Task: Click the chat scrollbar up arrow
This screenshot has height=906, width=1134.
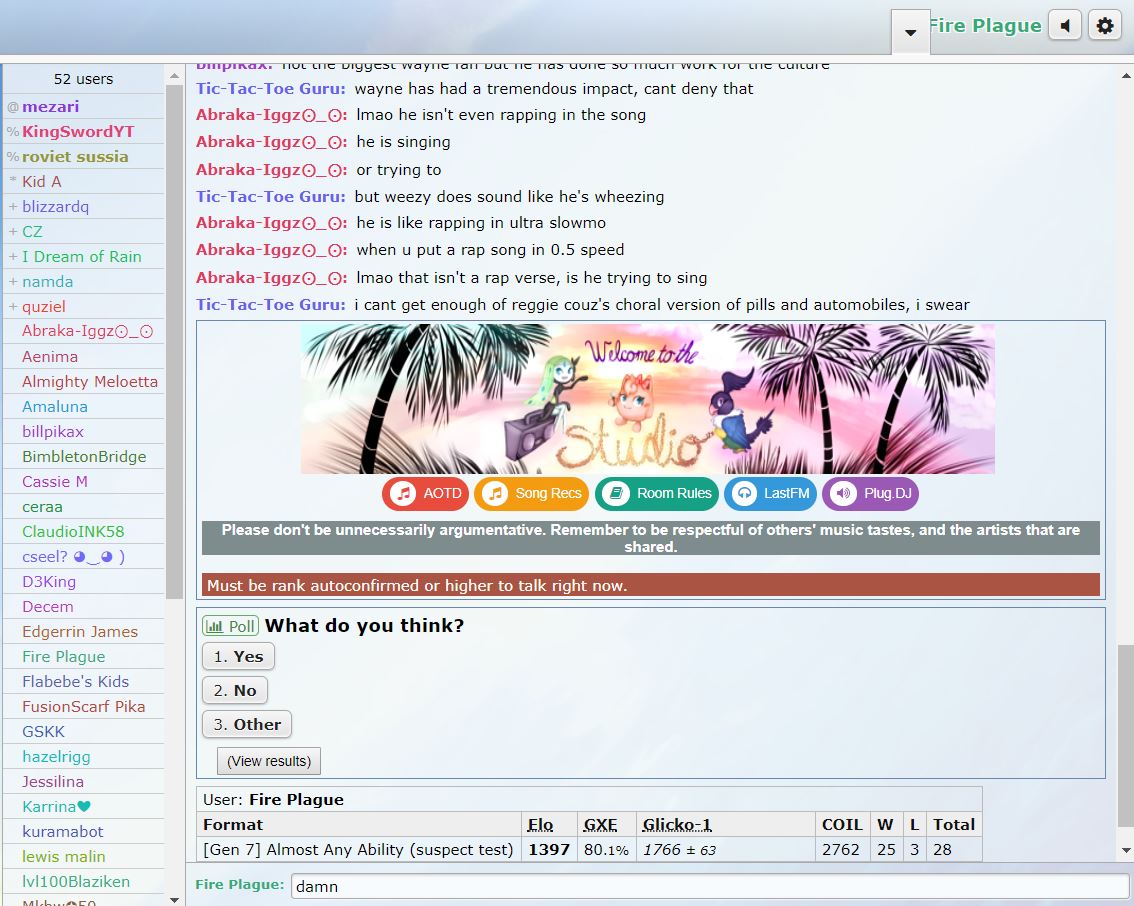Action: tap(1126, 75)
